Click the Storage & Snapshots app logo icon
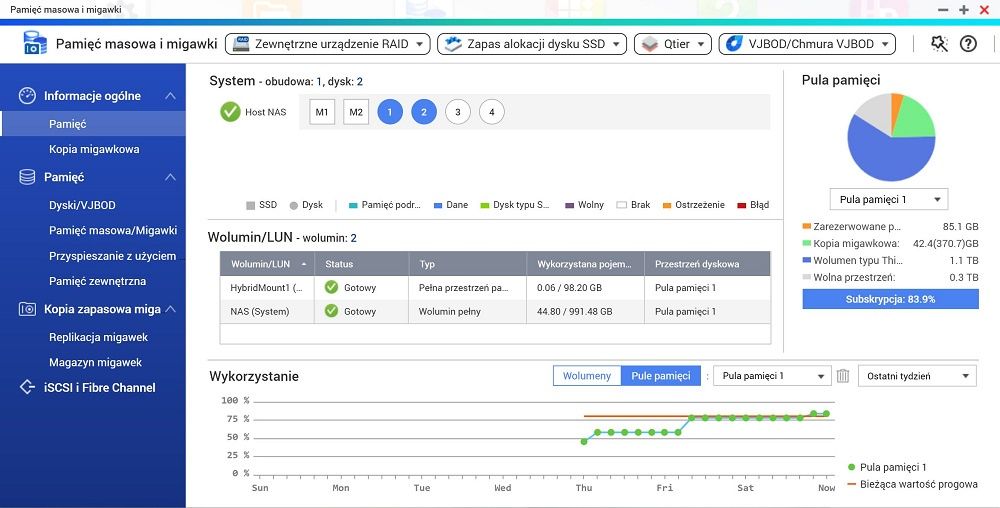Screen dimensions: 1000x508 [x=35, y=43]
